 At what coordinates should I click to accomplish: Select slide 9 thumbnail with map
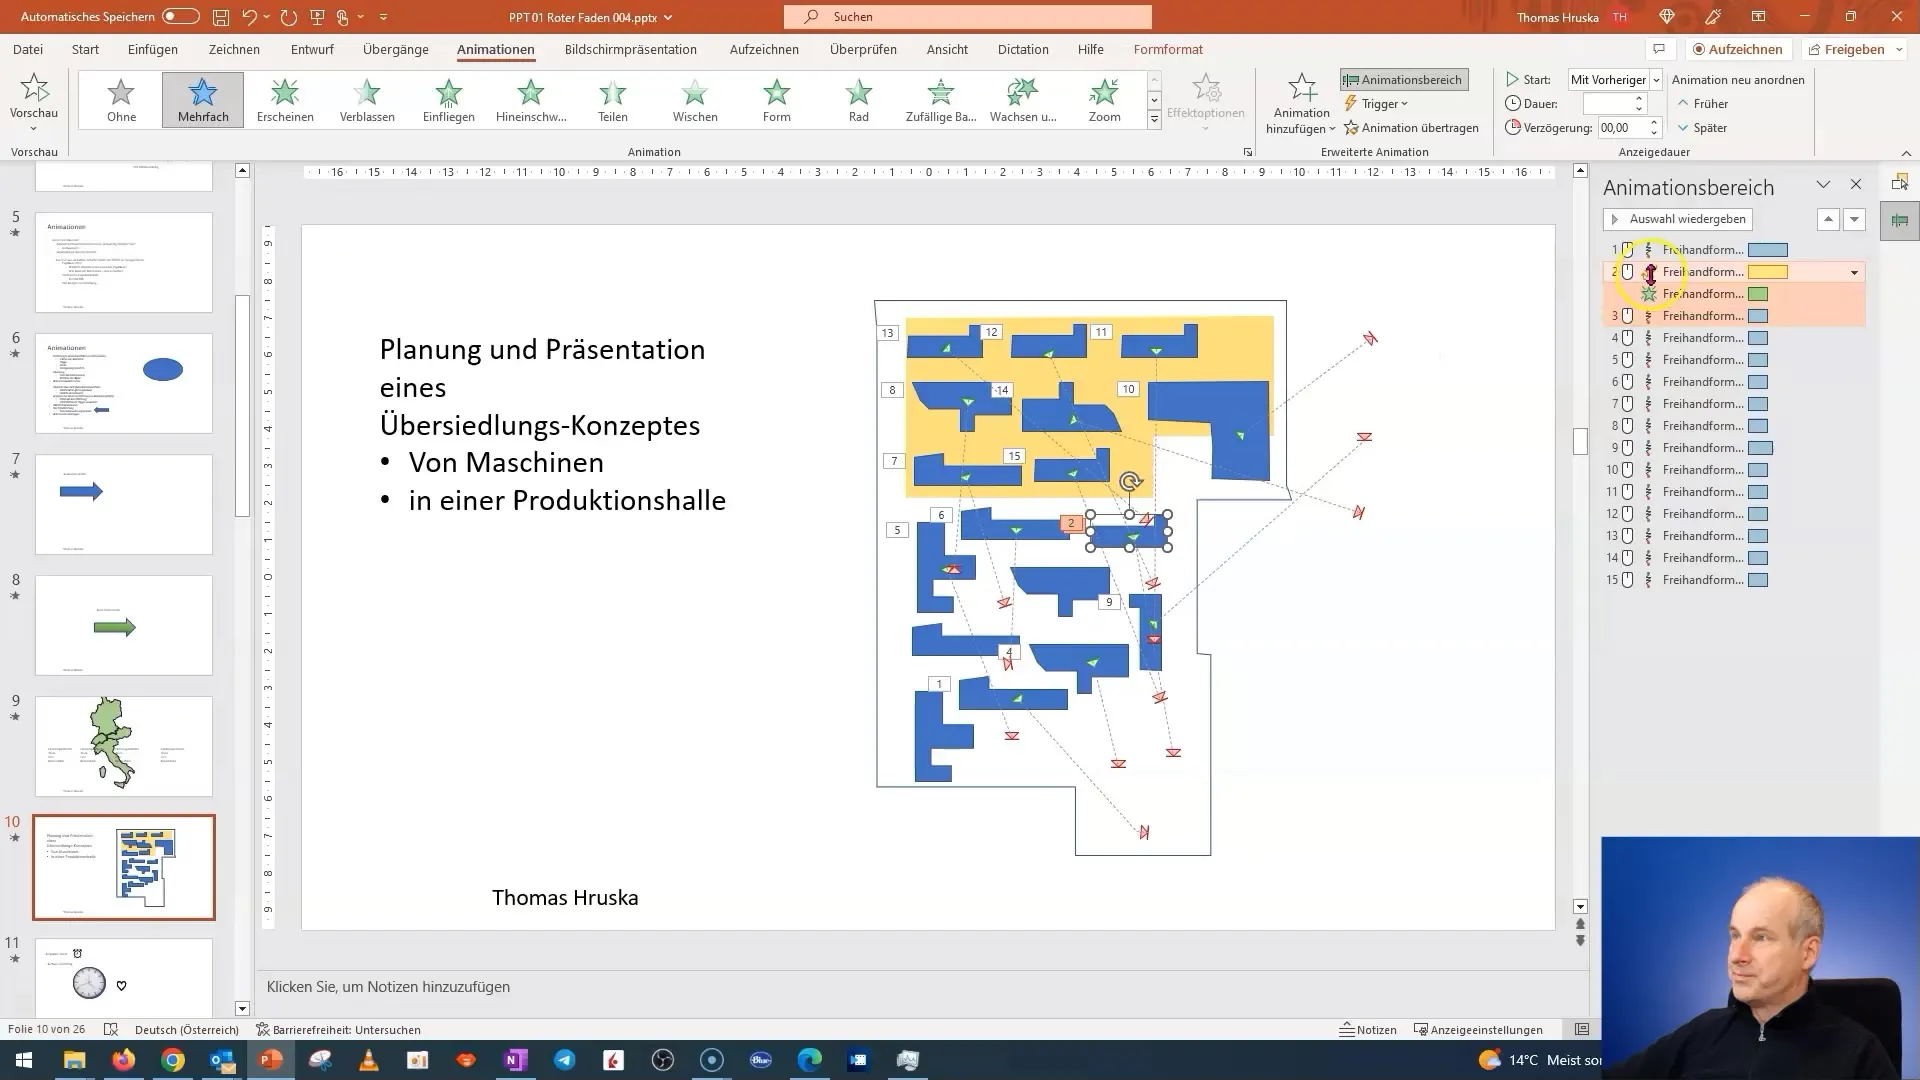pyautogui.click(x=124, y=746)
